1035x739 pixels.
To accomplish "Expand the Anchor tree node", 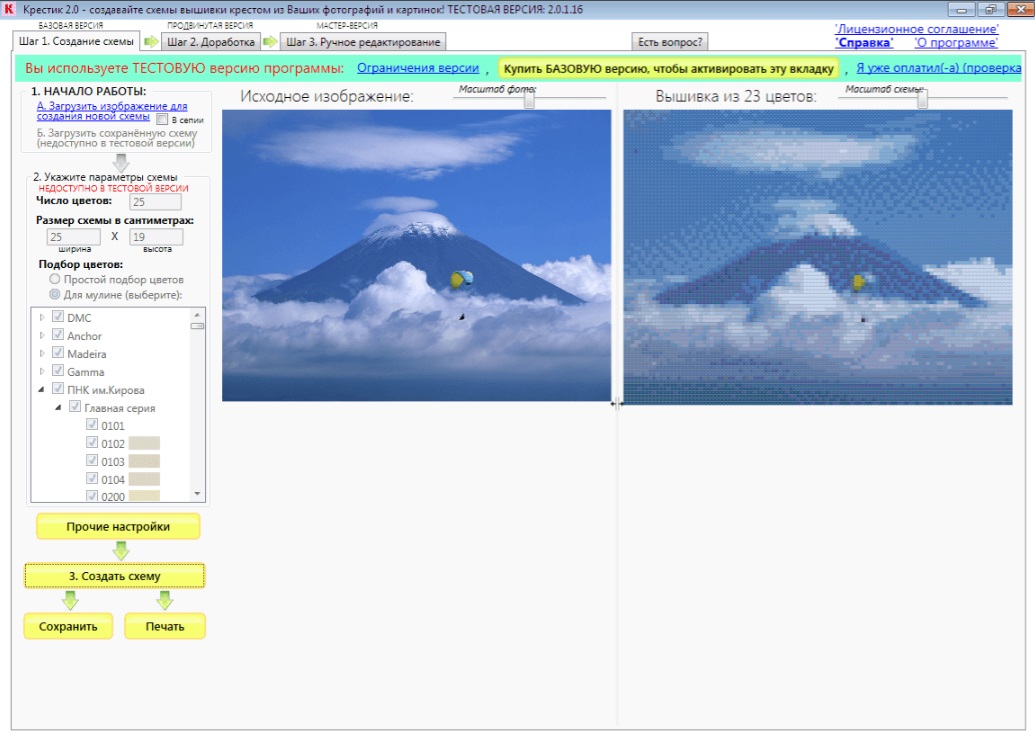I will 42,336.
